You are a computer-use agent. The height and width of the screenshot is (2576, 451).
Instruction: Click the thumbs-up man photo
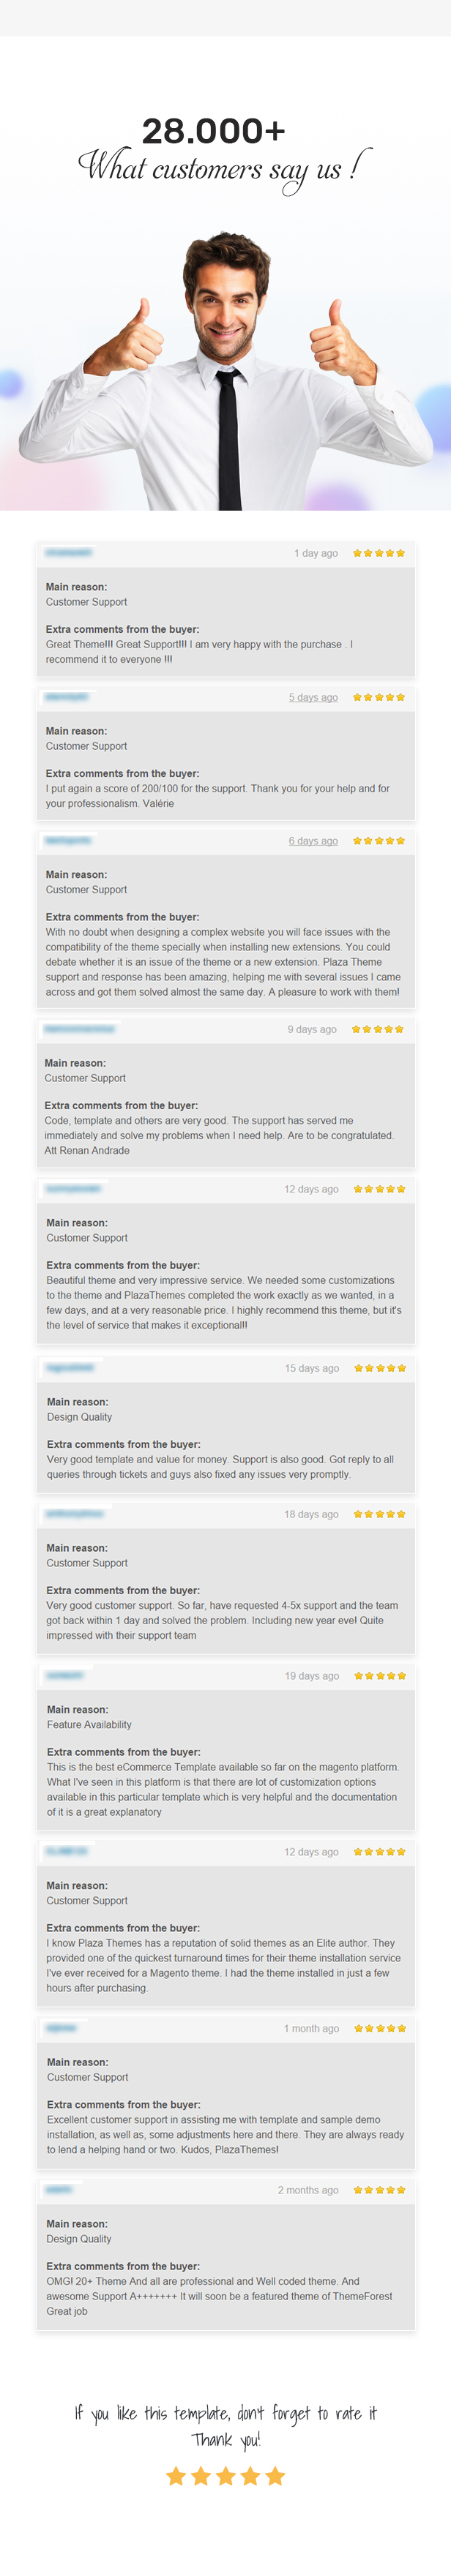pos(226,372)
